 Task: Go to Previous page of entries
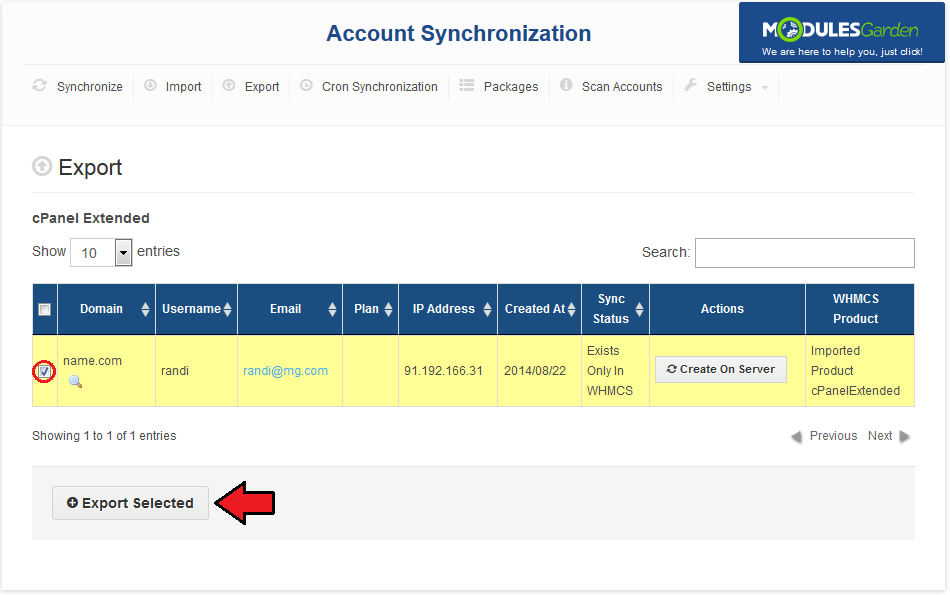click(x=833, y=436)
